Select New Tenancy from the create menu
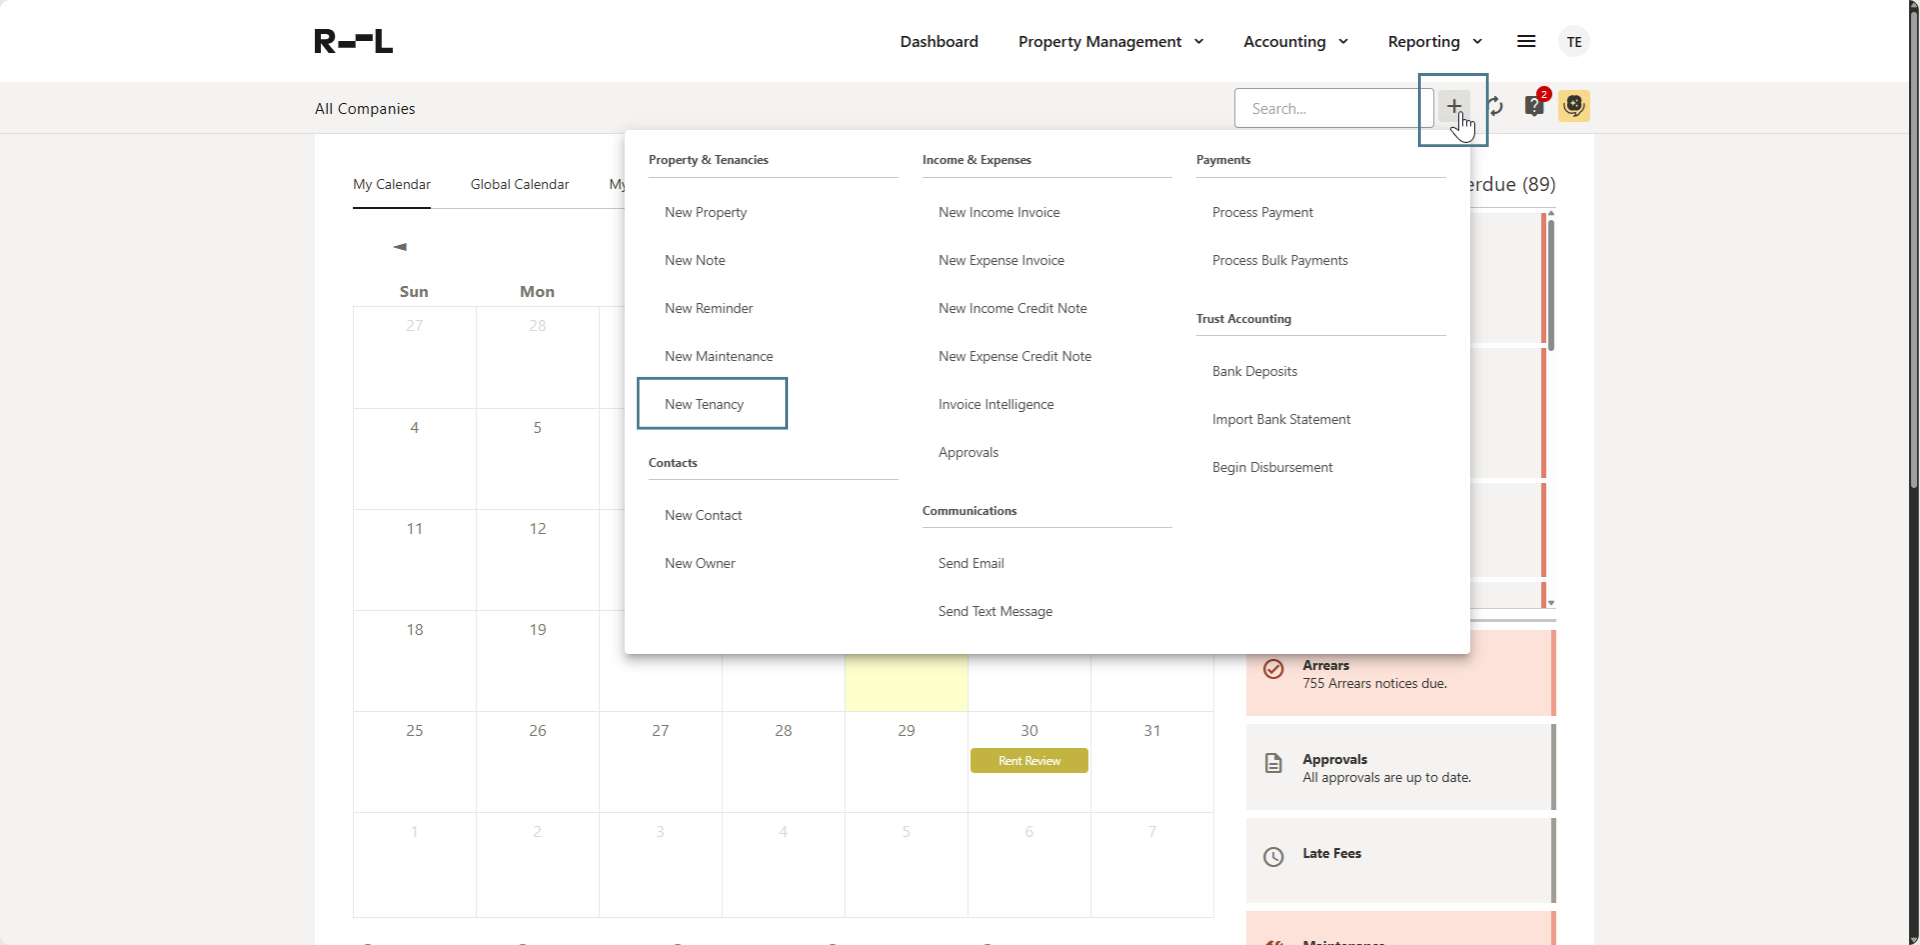The height and width of the screenshot is (945, 1920). click(x=704, y=403)
